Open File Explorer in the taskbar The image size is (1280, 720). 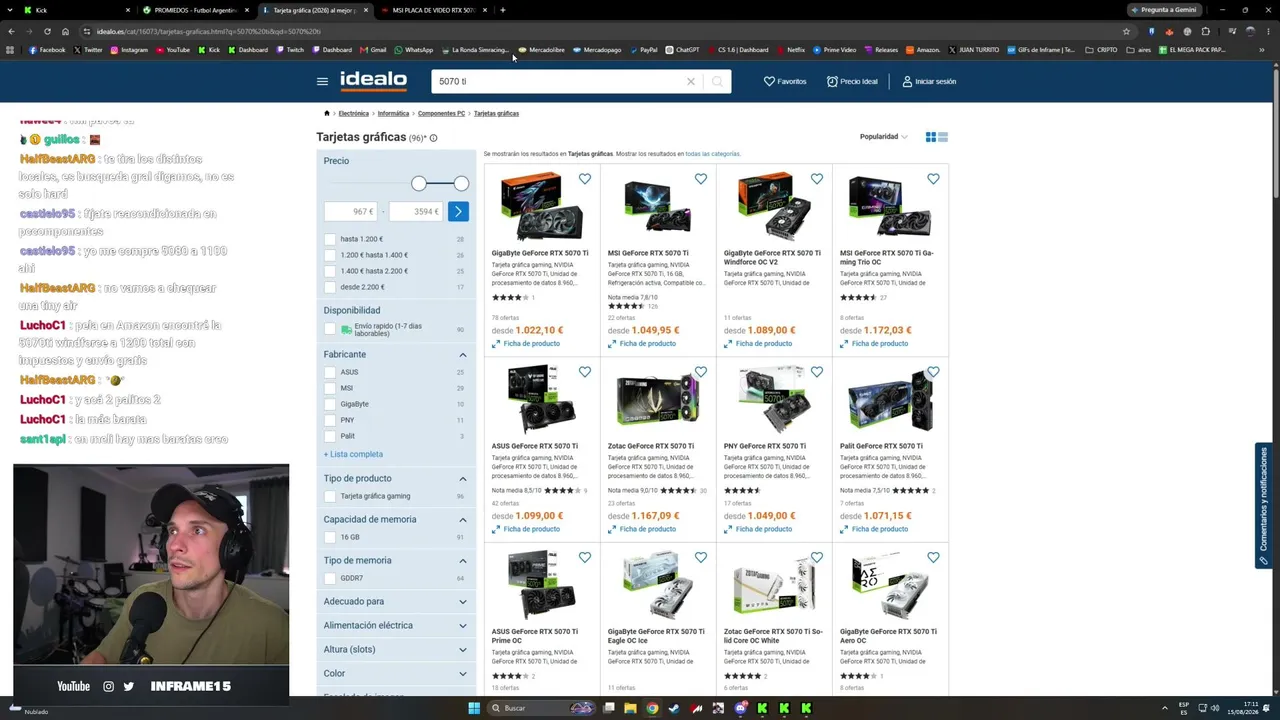pos(630,708)
